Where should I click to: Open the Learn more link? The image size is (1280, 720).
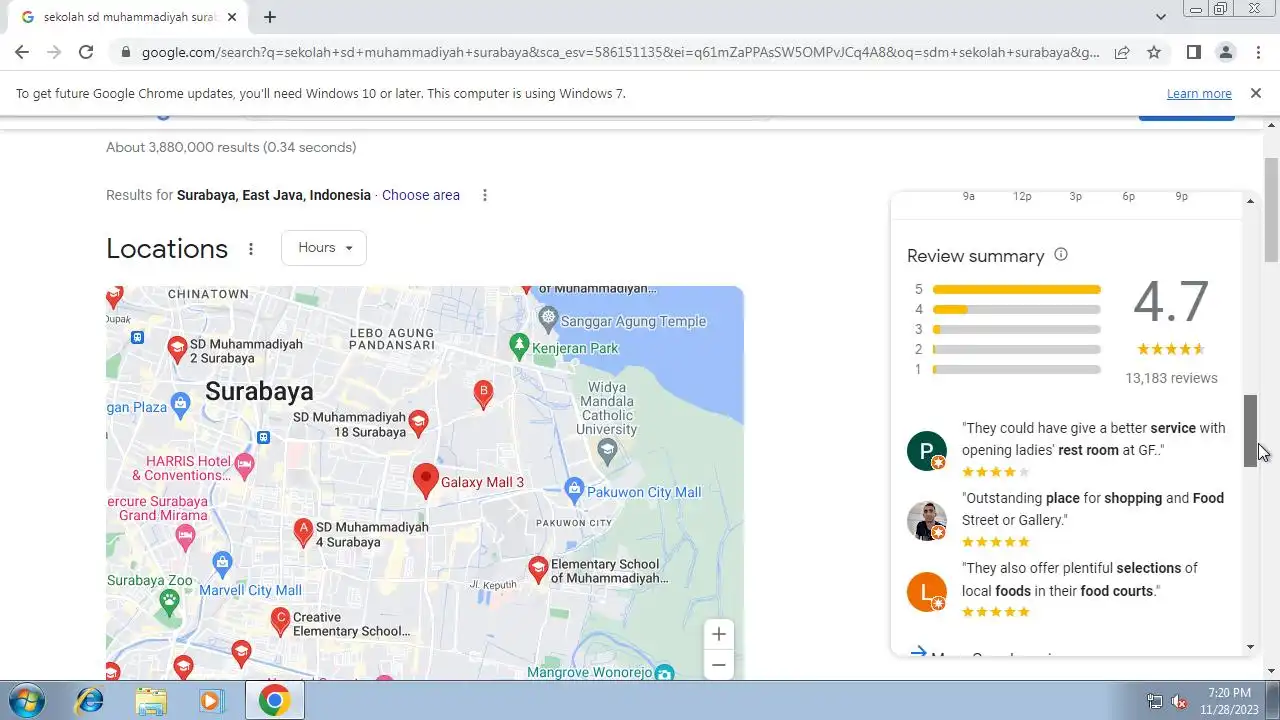point(1199,93)
